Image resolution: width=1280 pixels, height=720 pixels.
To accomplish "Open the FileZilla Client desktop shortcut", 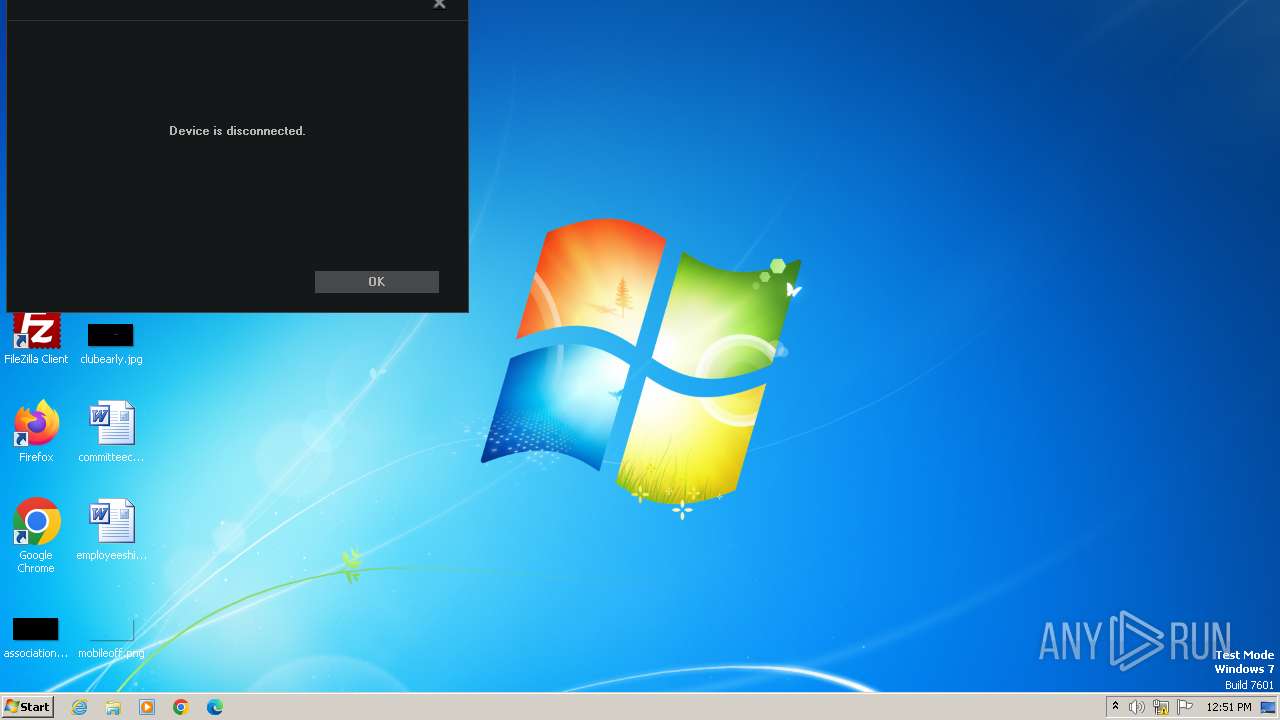I will pos(36,339).
